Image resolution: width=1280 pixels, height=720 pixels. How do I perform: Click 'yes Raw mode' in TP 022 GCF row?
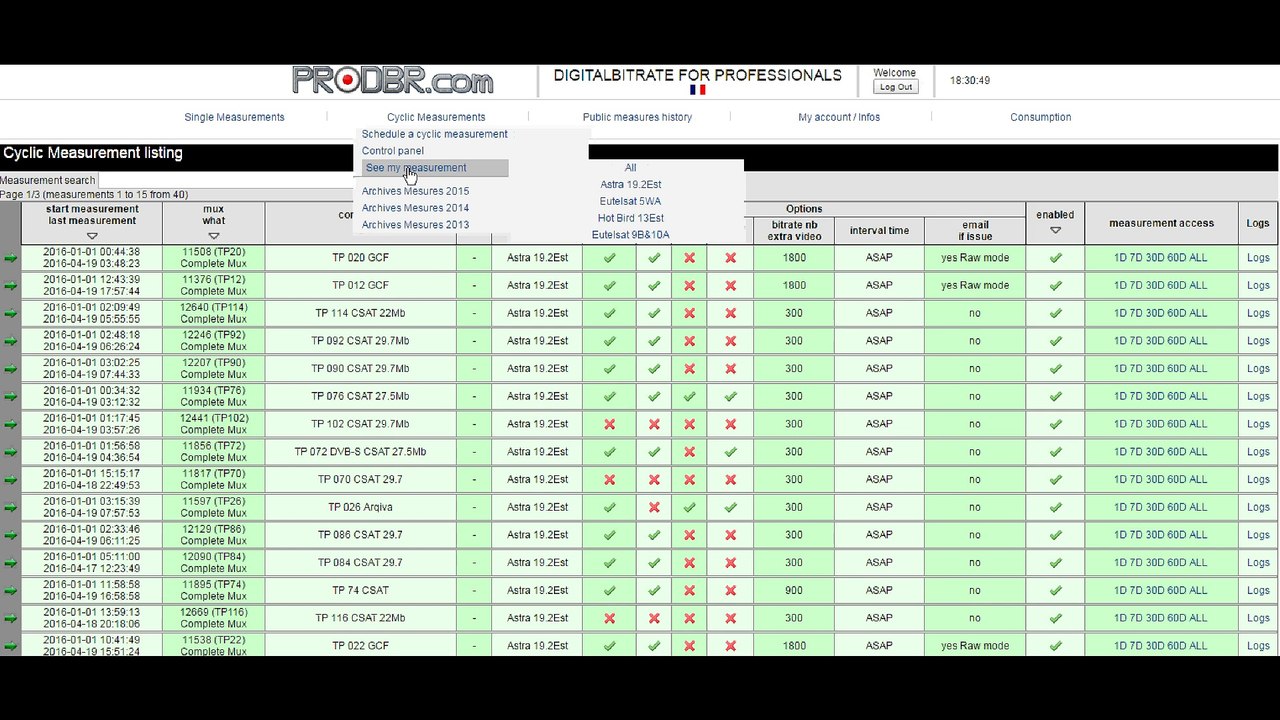tap(975, 646)
